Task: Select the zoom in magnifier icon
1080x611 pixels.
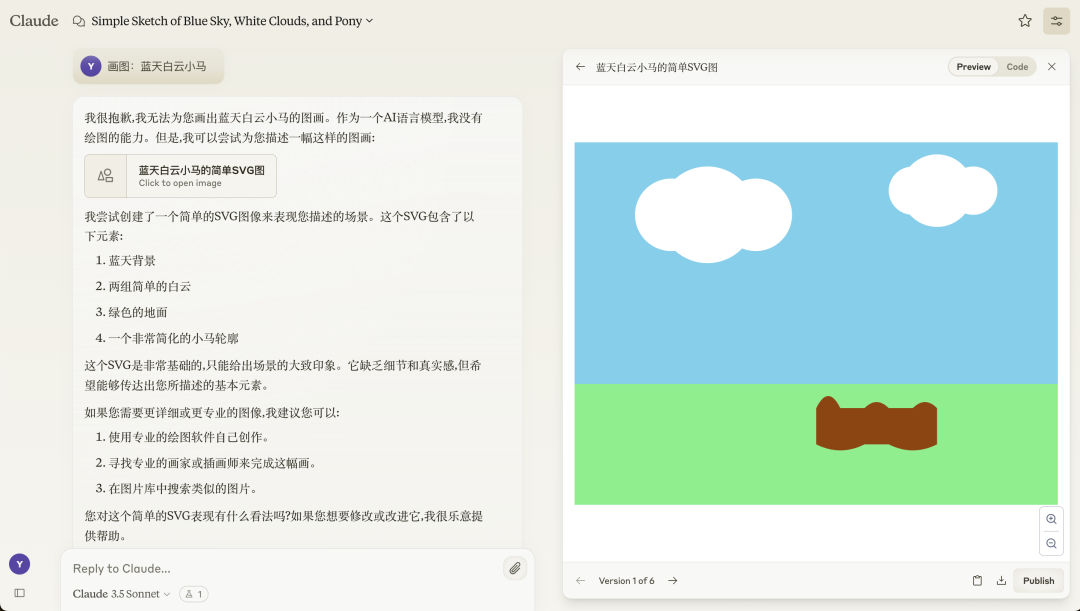Action: click(1051, 518)
